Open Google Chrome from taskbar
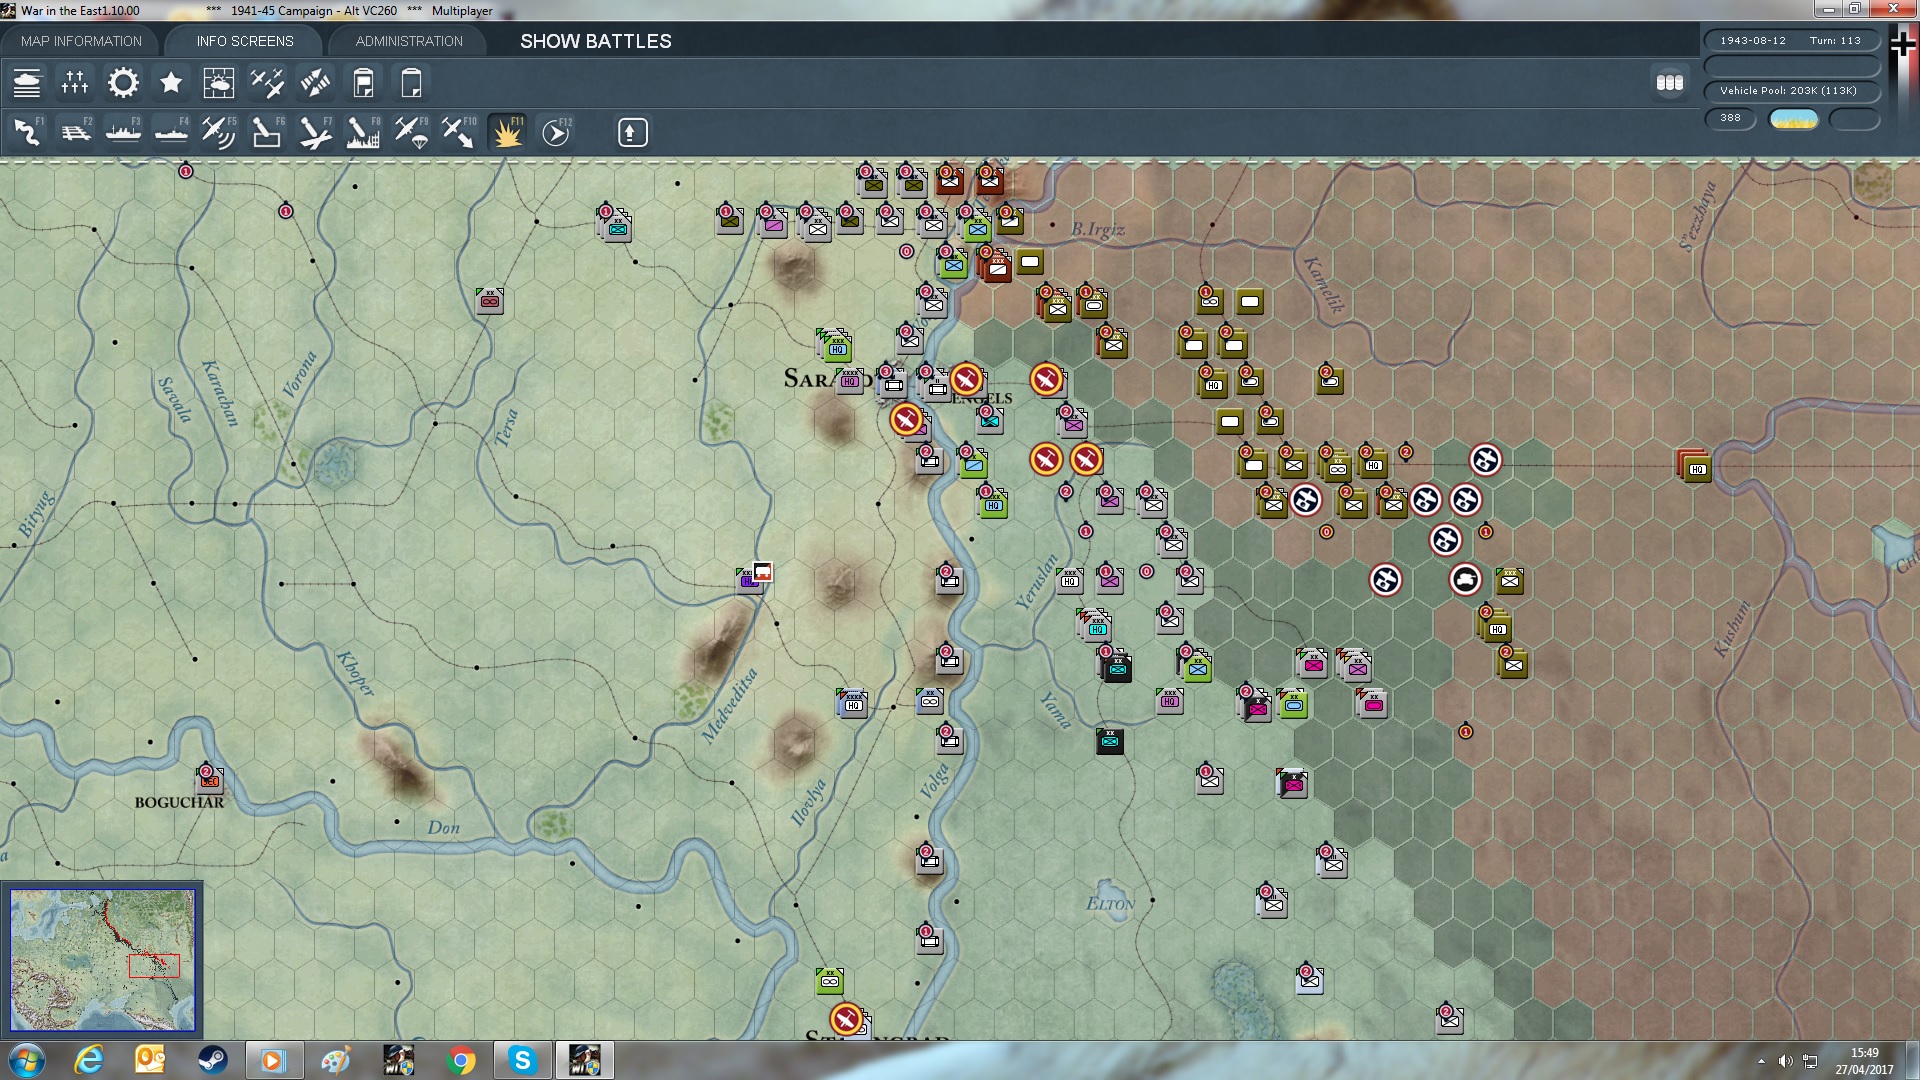This screenshot has width=1920, height=1080. tap(461, 1060)
